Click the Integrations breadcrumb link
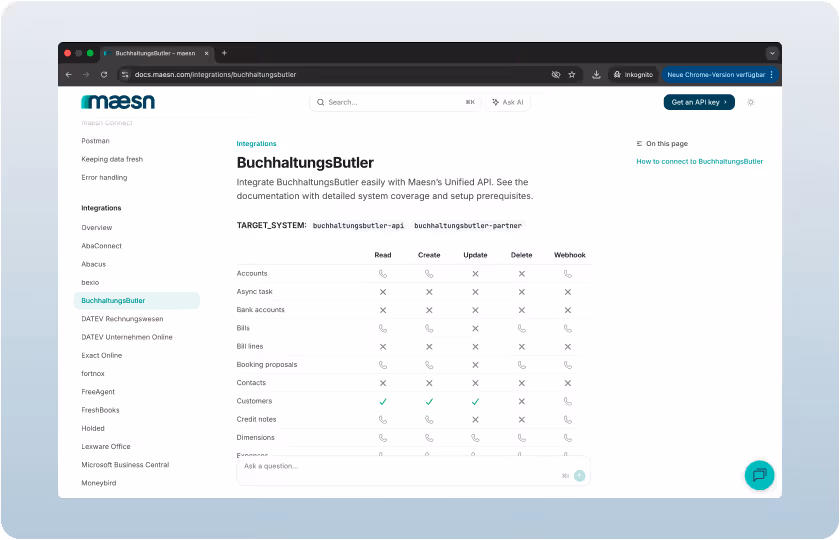 (x=257, y=144)
